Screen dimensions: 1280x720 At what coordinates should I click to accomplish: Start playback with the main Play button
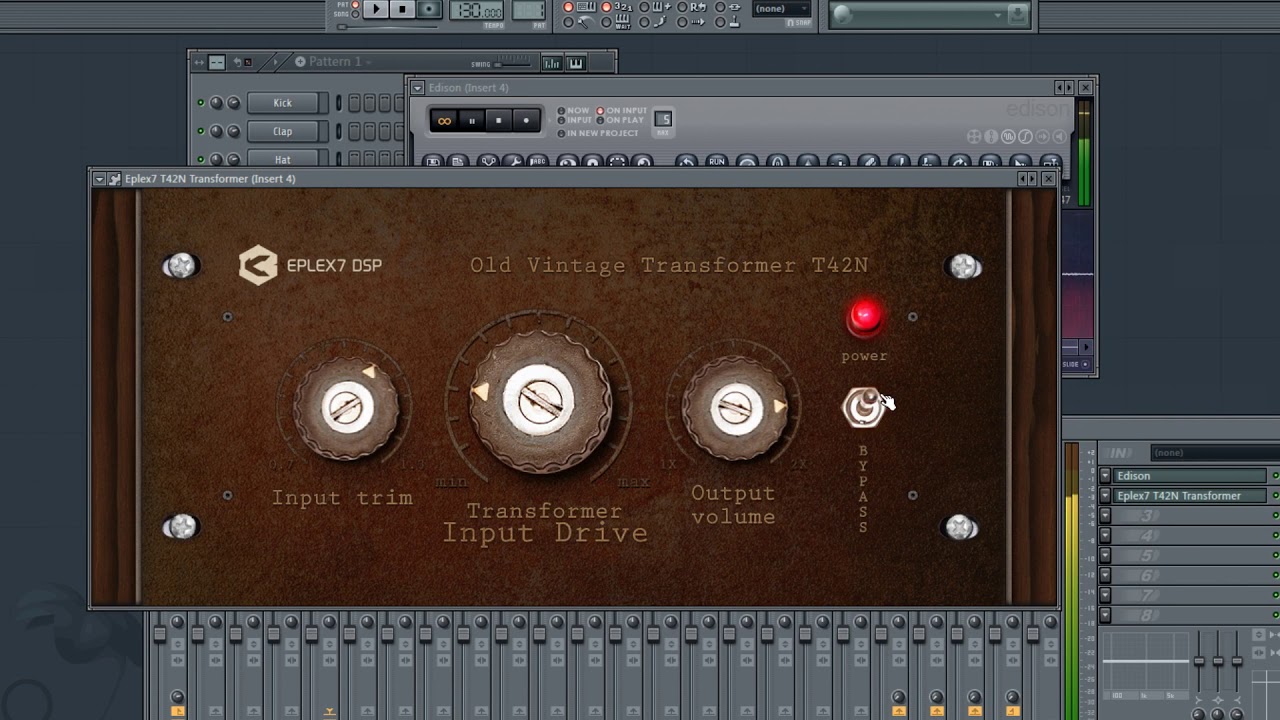pyautogui.click(x=376, y=9)
